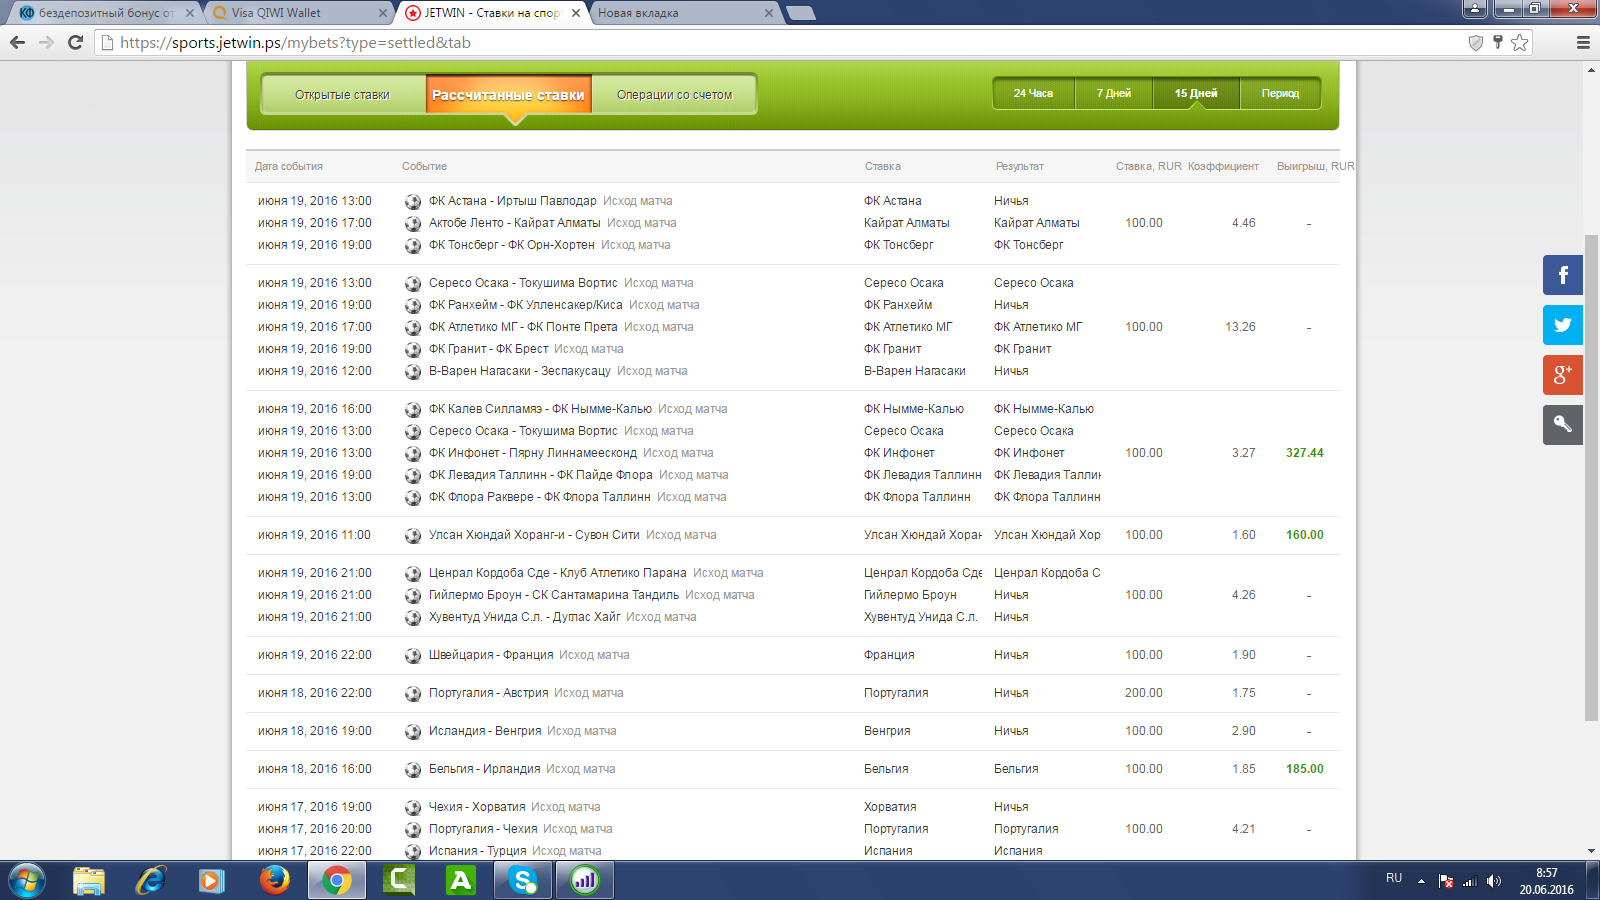The width and height of the screenshot is (1600, 900).
Task: Choose custom Период filter
Action: pos(1280,93)
